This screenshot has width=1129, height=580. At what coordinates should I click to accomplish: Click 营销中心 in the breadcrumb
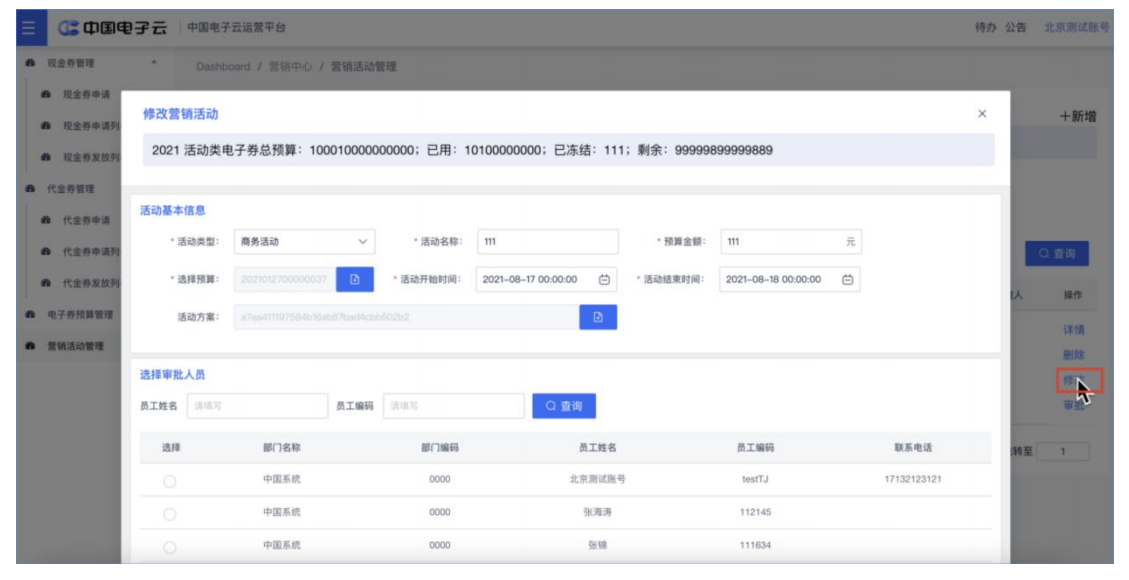tap(291, 66)
